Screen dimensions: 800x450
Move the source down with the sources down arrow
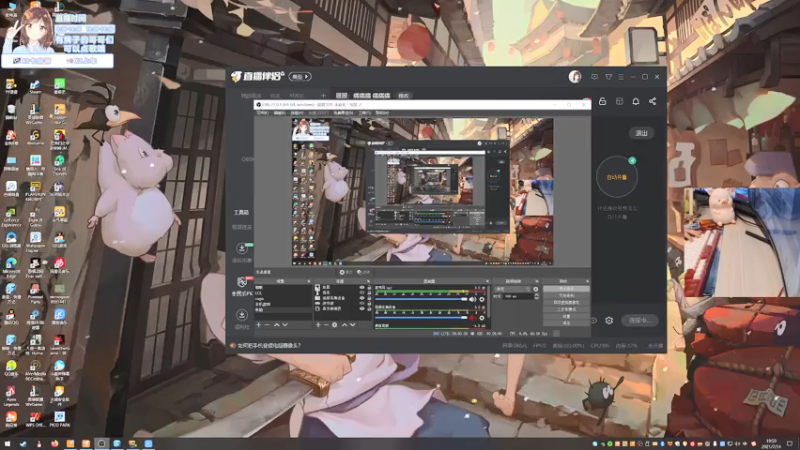[353, 324]
